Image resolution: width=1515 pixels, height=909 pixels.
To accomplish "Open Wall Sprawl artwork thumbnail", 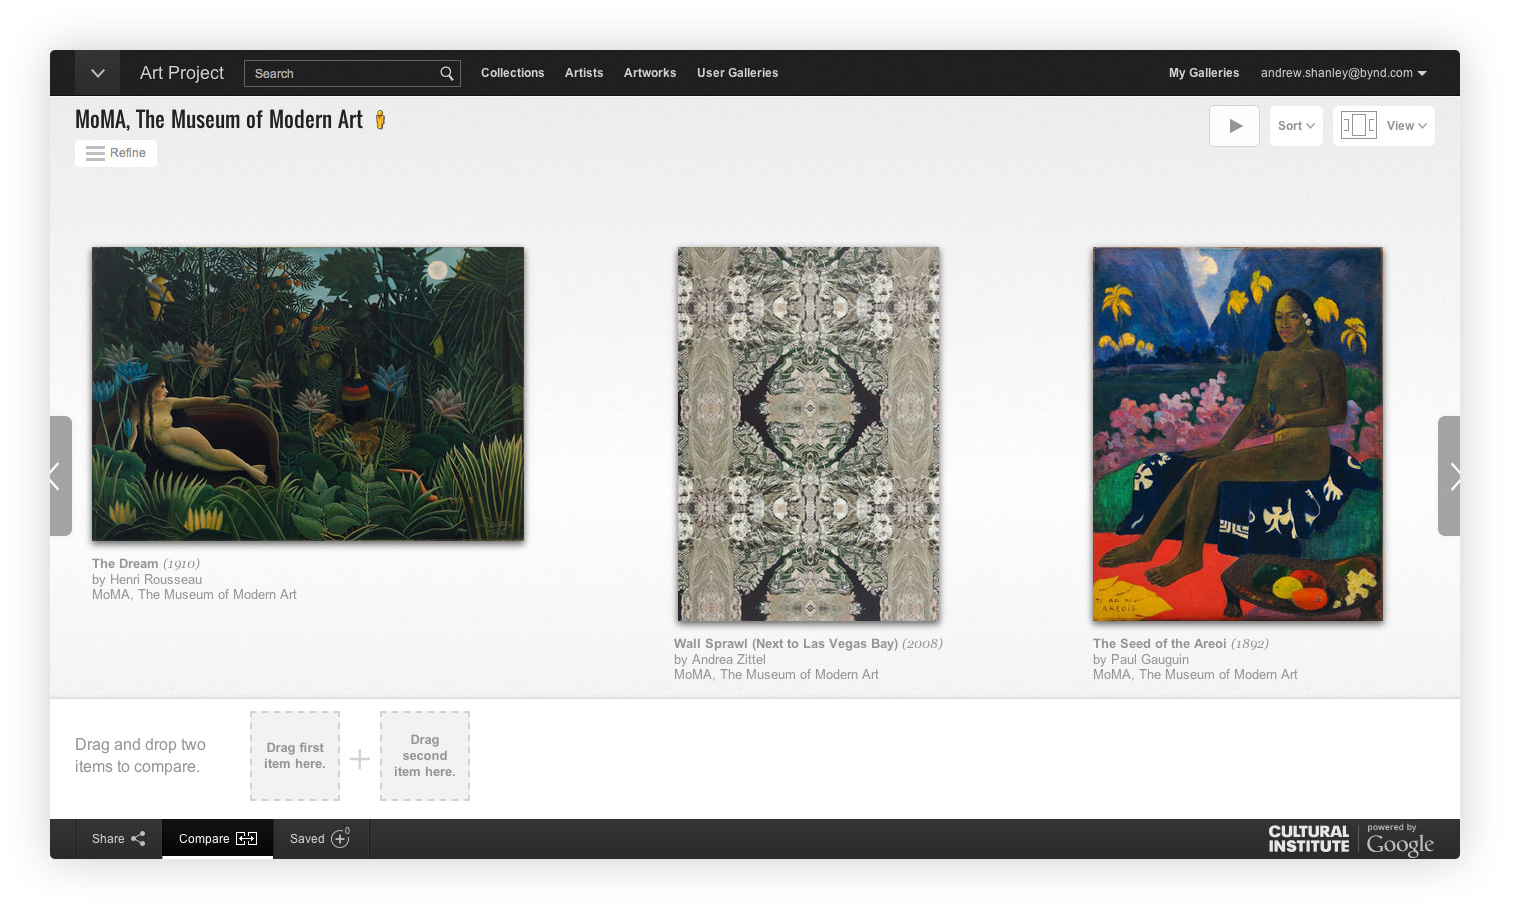I will tap(808, 434).
